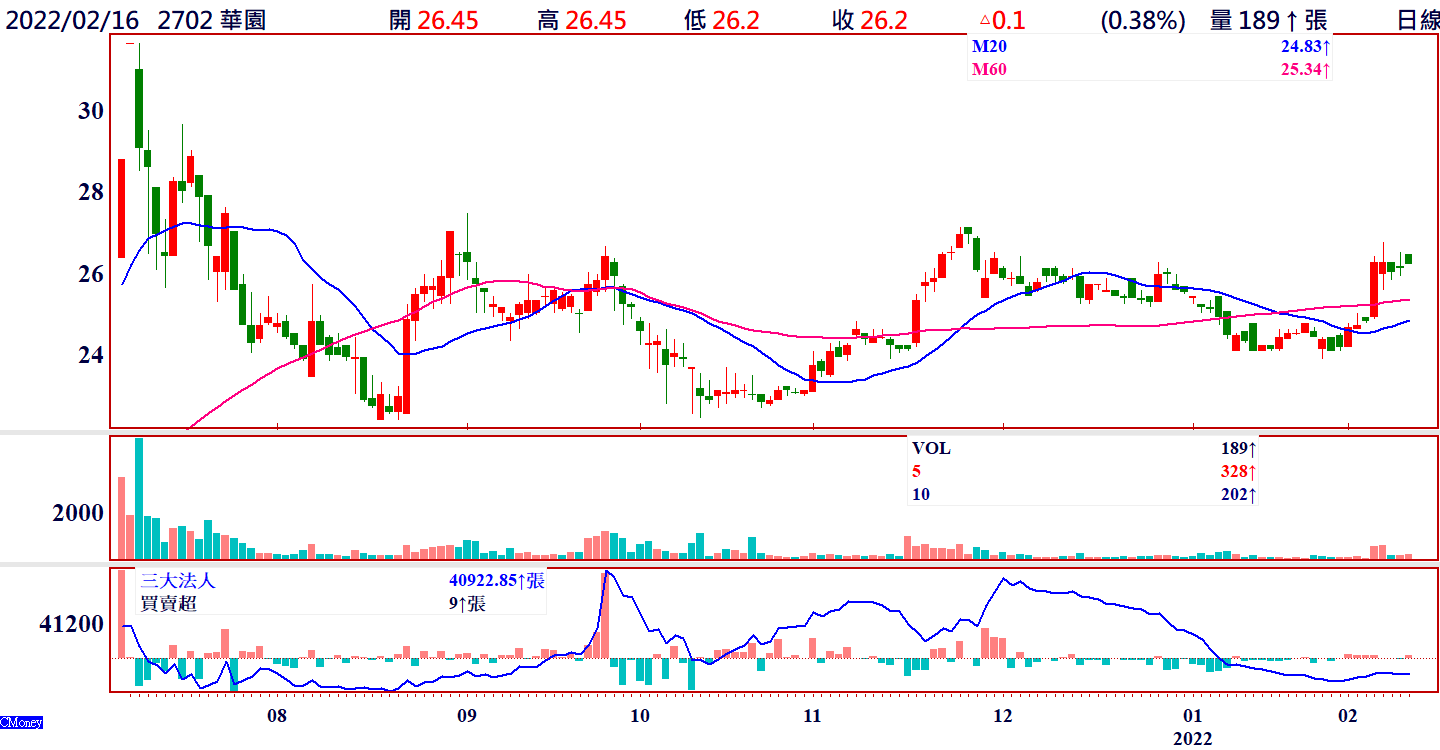Click the 41200 axis label in the bottom panel
This screenshot has height=750, width=1440.
pyautogui.click(x=71, y=625)
